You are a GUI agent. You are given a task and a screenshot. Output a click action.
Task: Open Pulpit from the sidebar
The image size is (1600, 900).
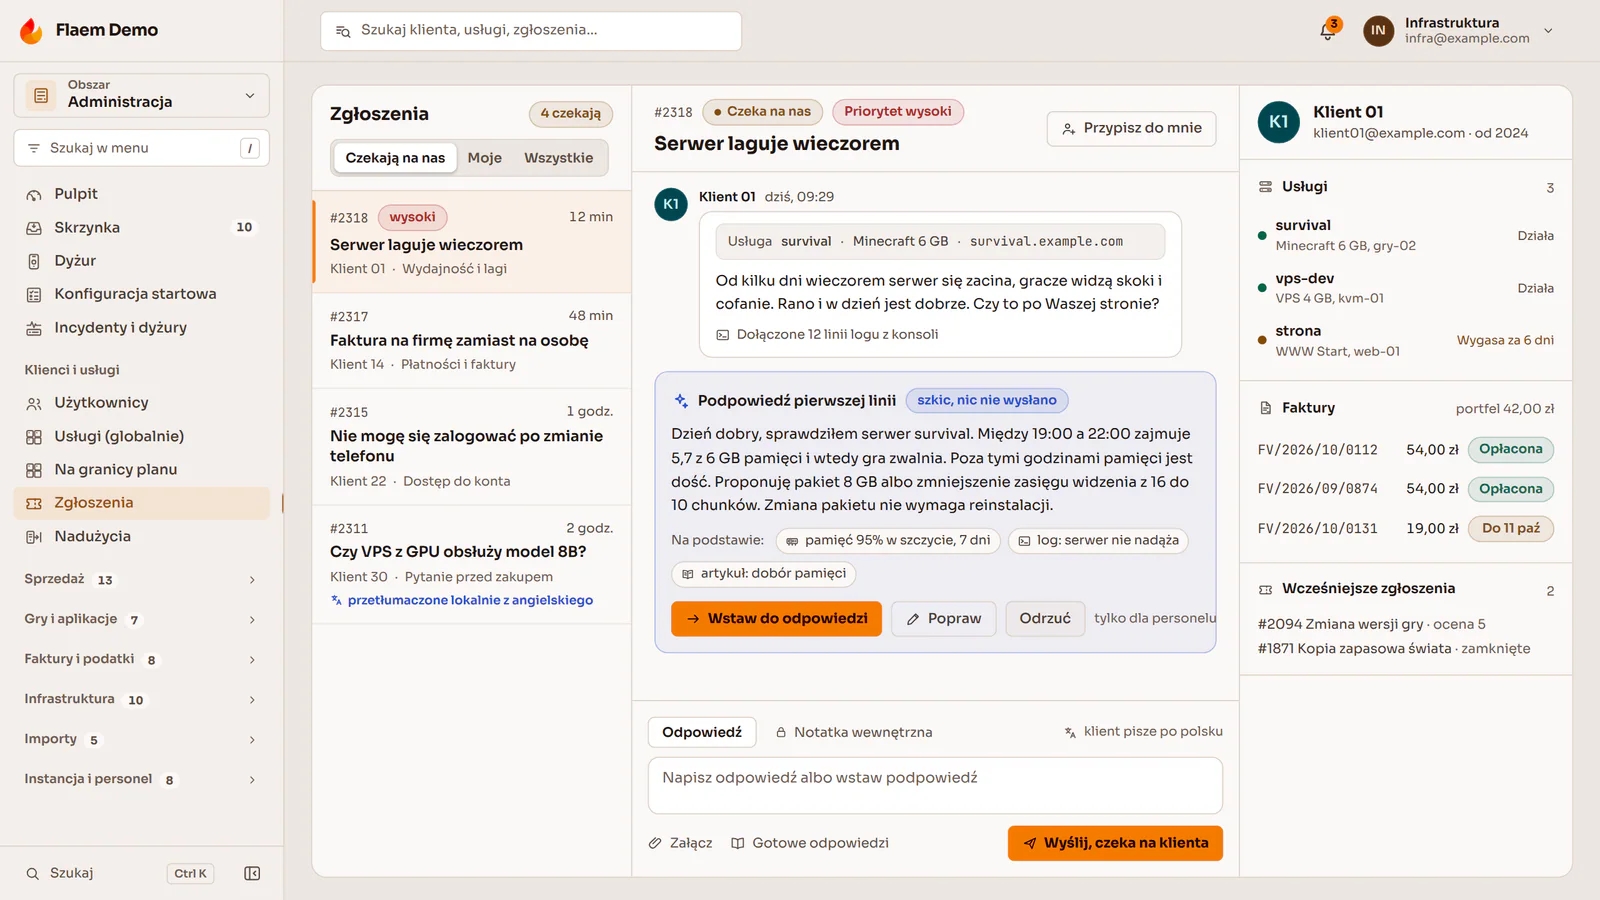coord(142,194)
